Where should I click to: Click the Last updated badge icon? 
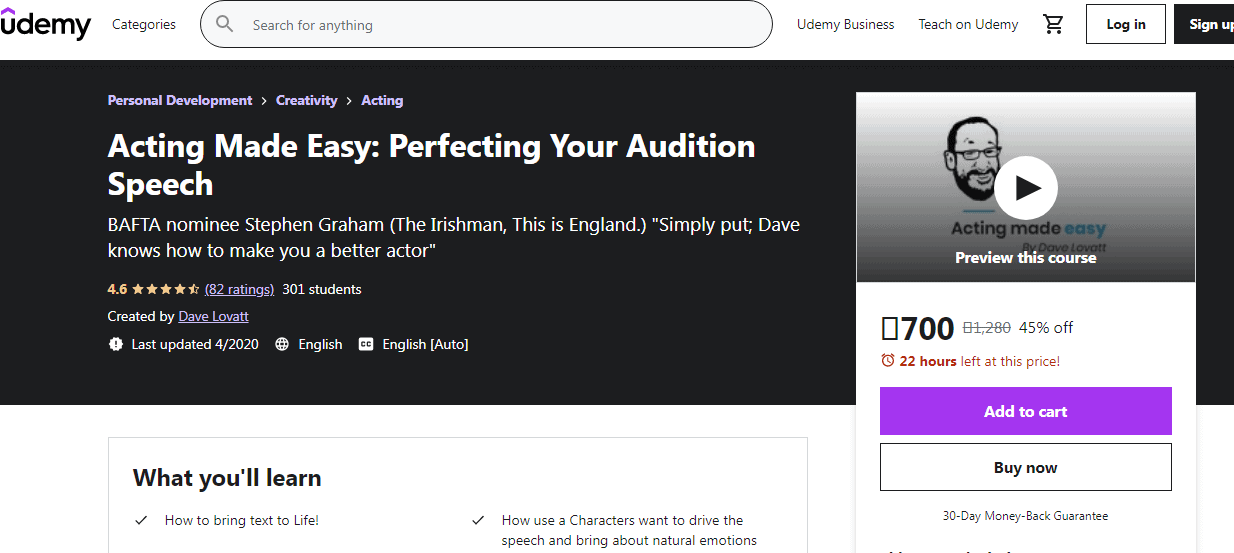(x=115, y=344)
